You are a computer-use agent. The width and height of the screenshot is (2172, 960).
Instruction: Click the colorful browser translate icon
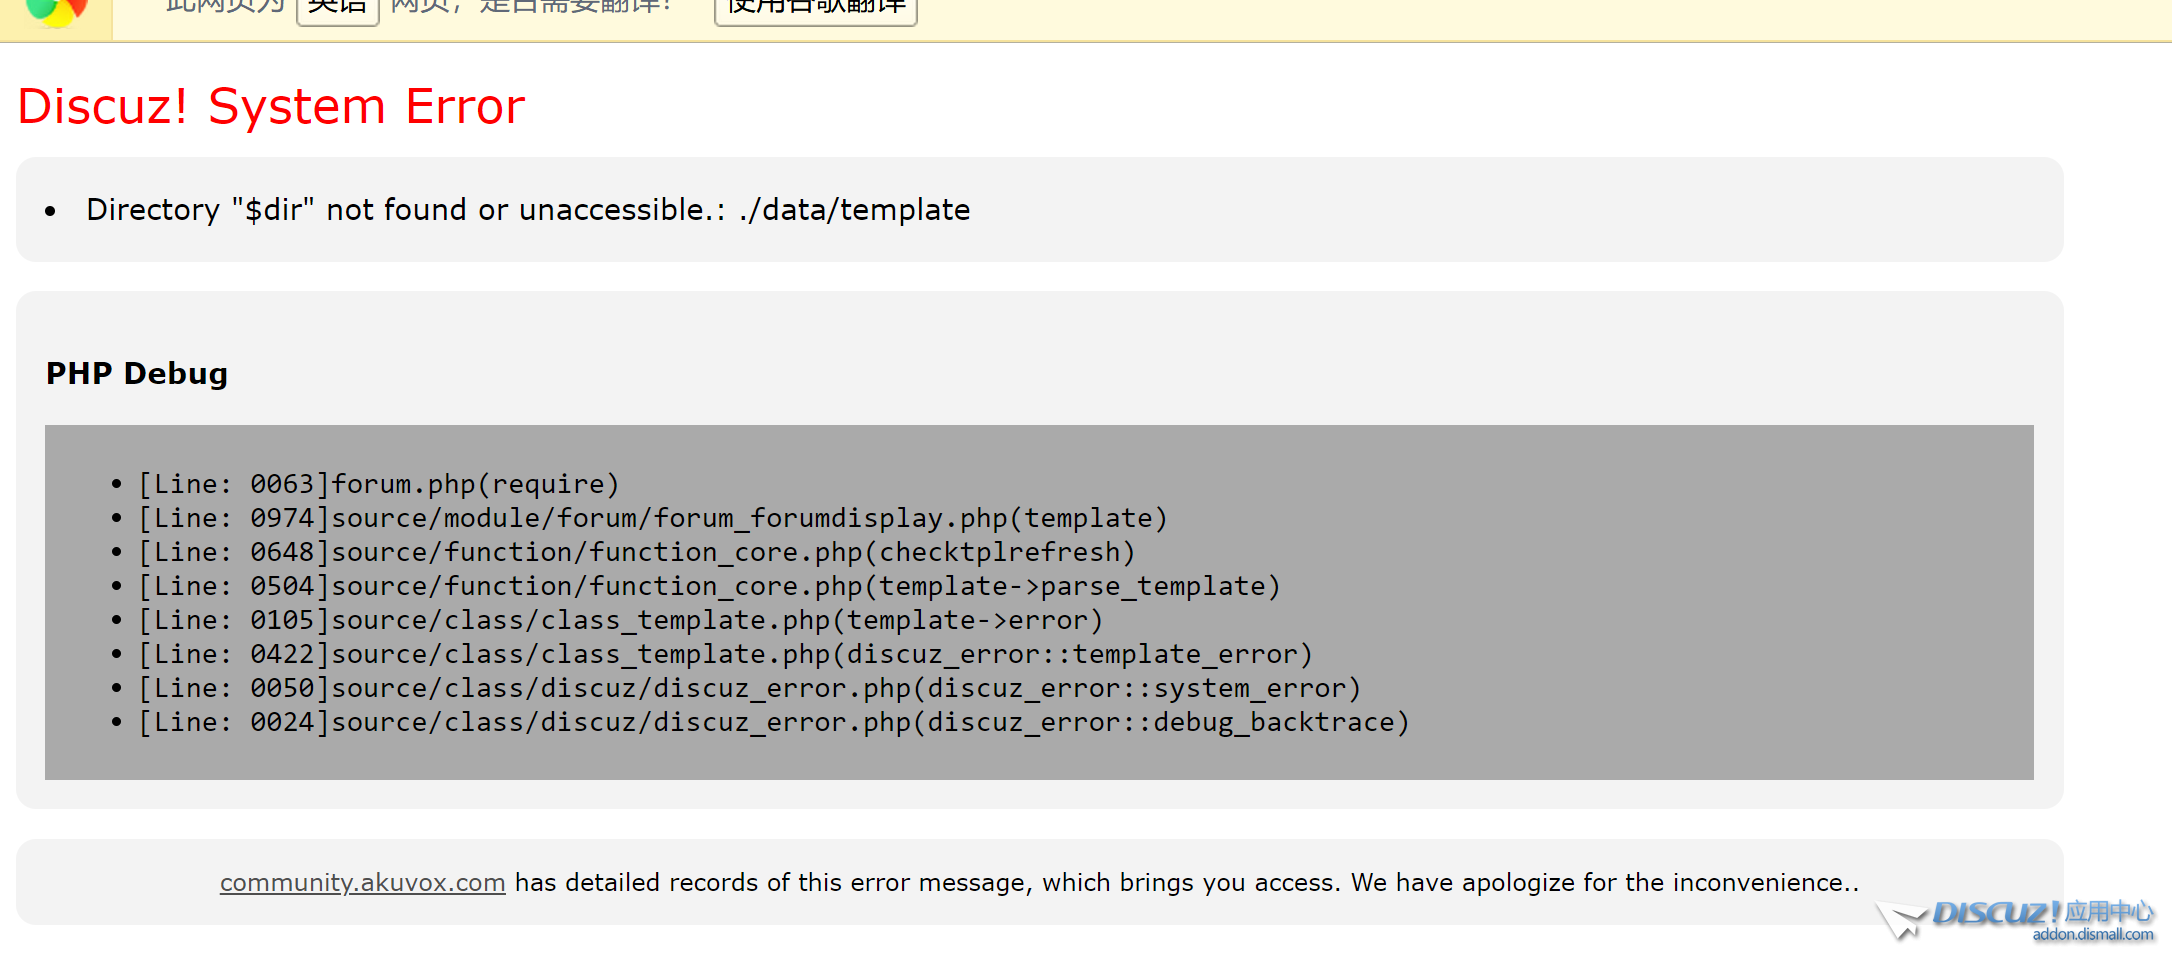point(56,10)
